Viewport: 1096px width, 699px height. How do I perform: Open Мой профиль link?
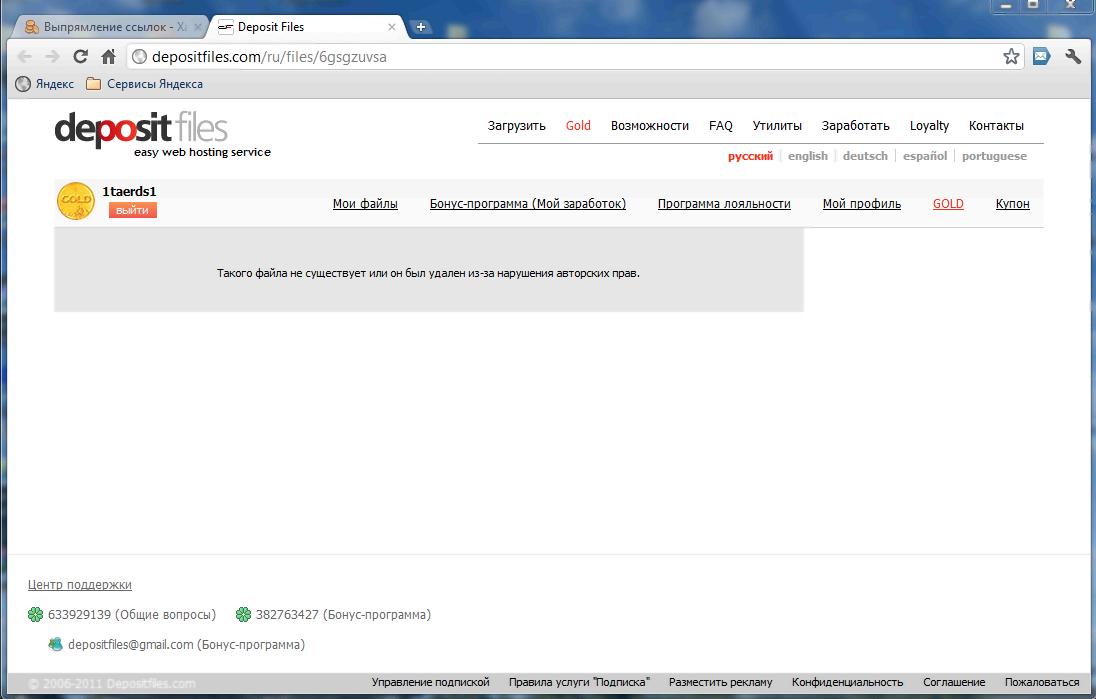[862, 204]
